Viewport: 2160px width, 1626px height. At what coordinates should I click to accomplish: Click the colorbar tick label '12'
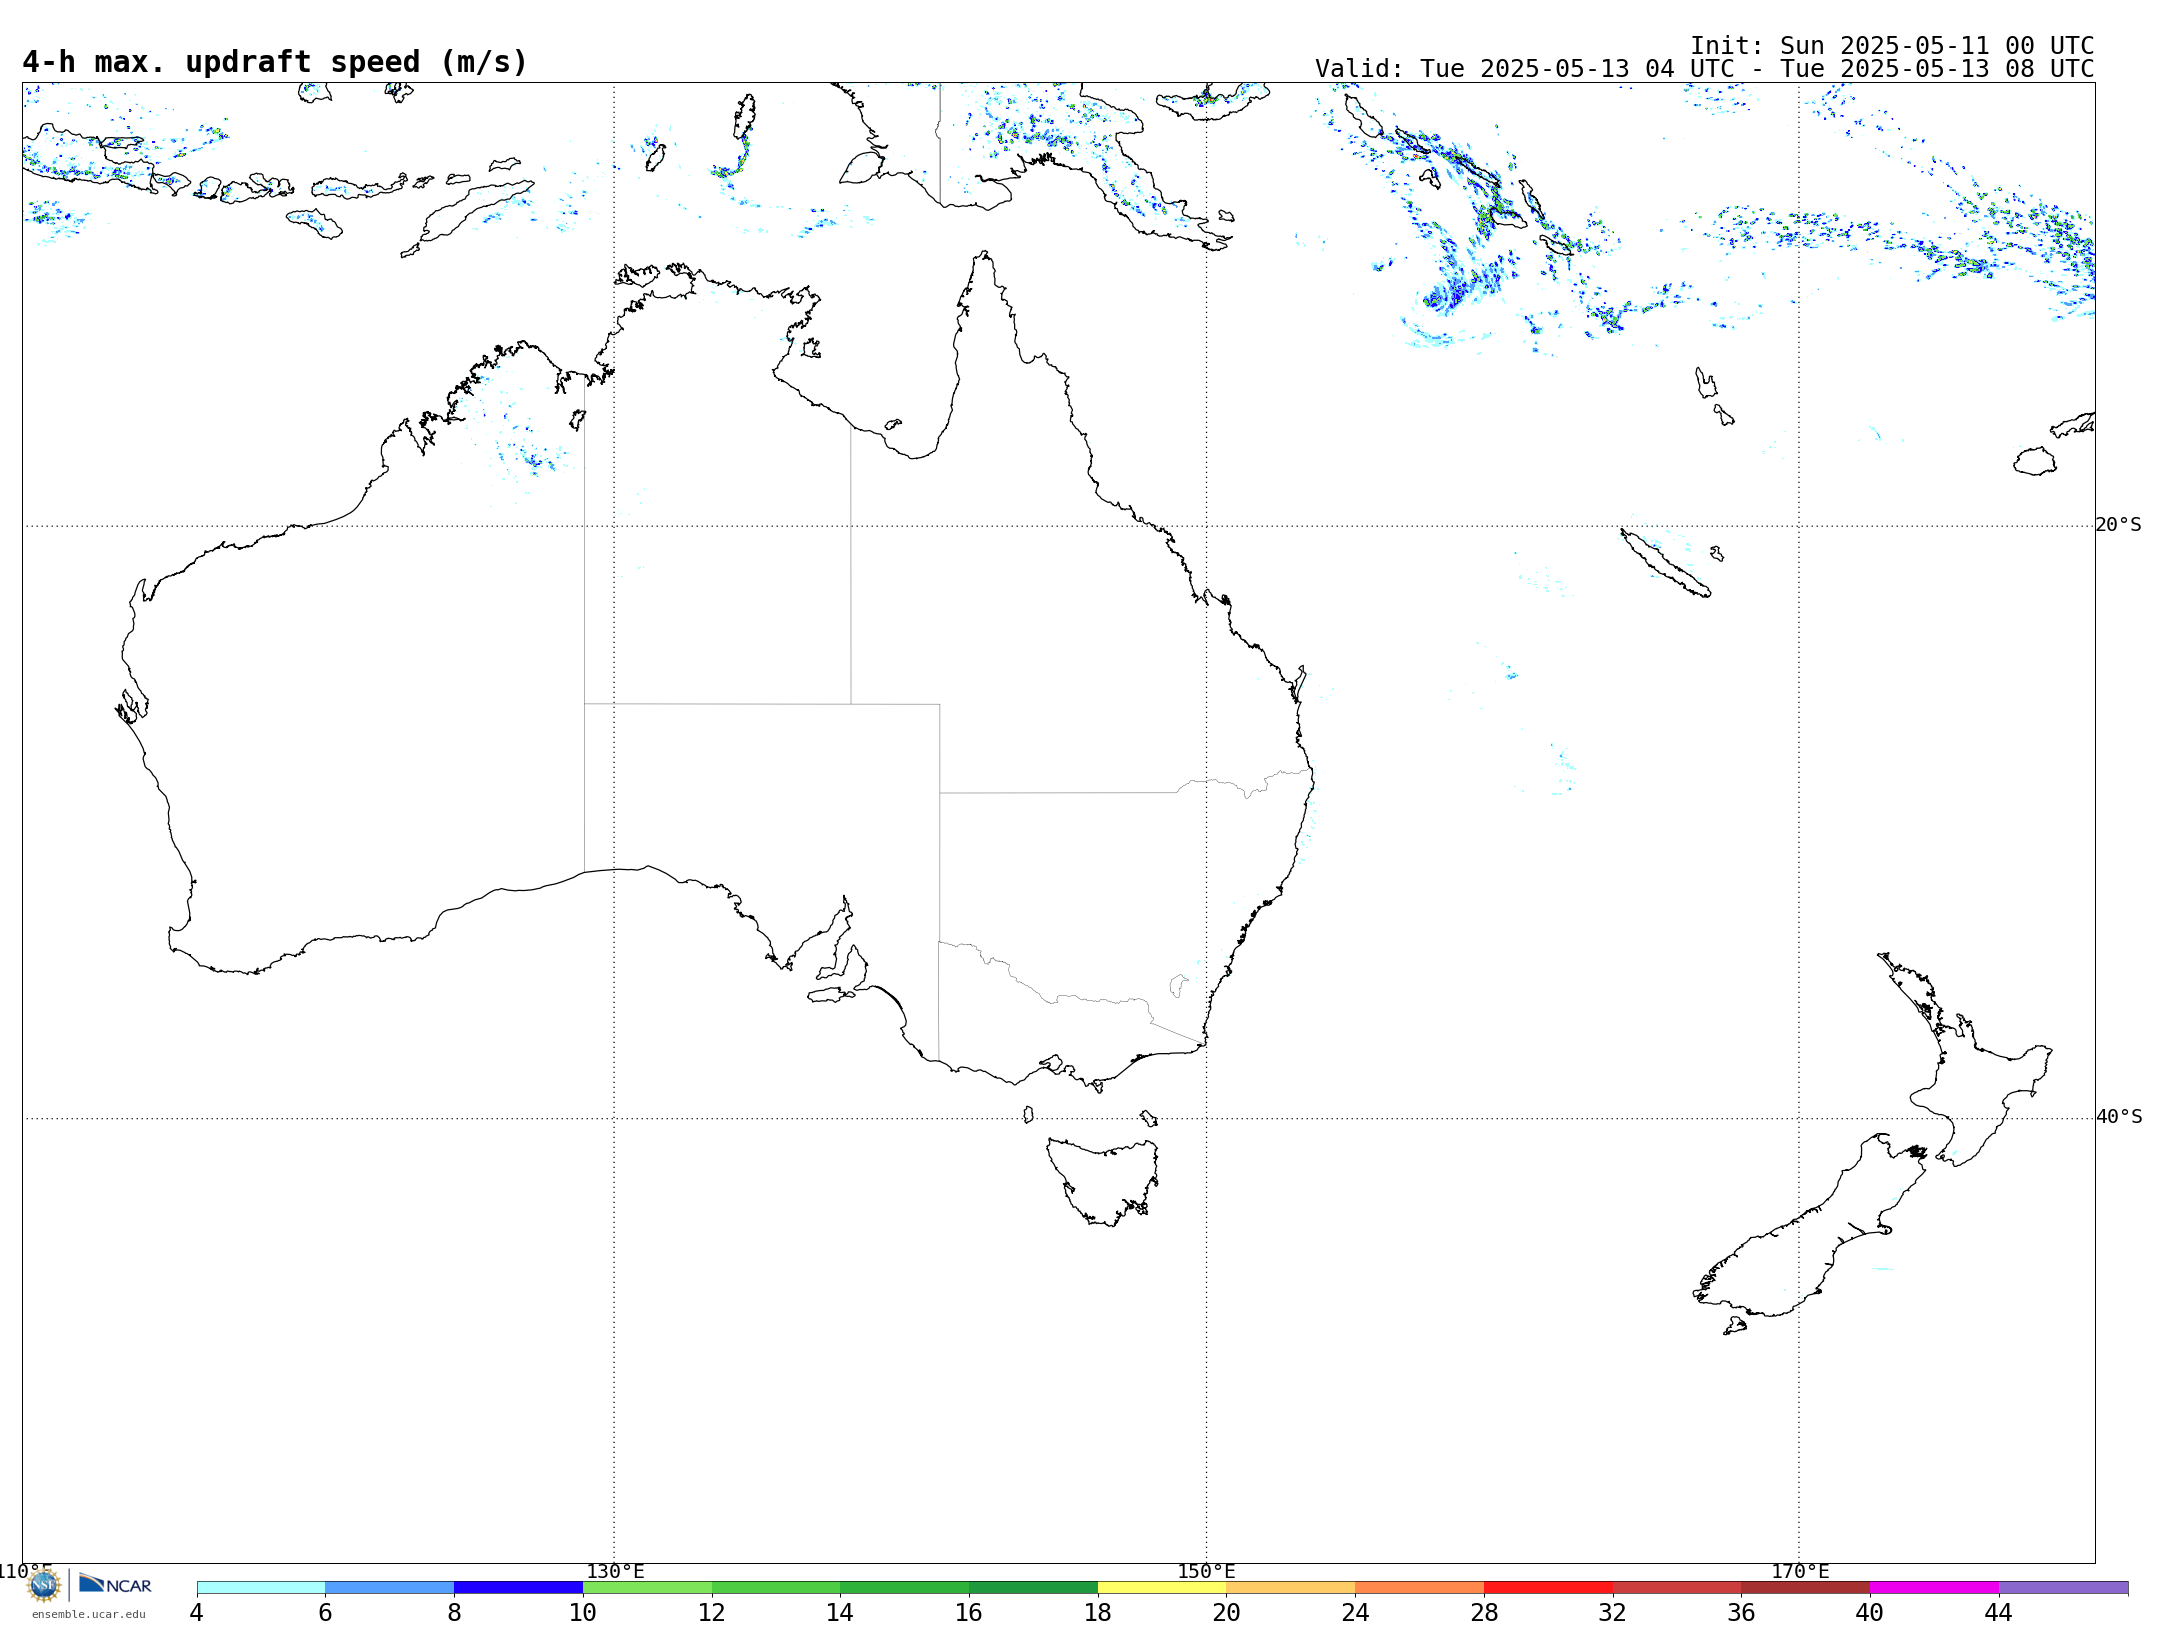coord(712,1612)
